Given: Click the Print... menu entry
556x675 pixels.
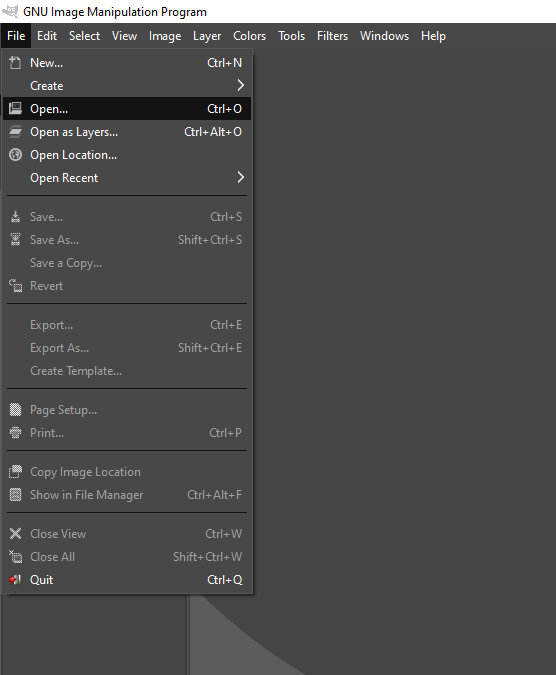Looking at the screenshot, I should 127,433.
